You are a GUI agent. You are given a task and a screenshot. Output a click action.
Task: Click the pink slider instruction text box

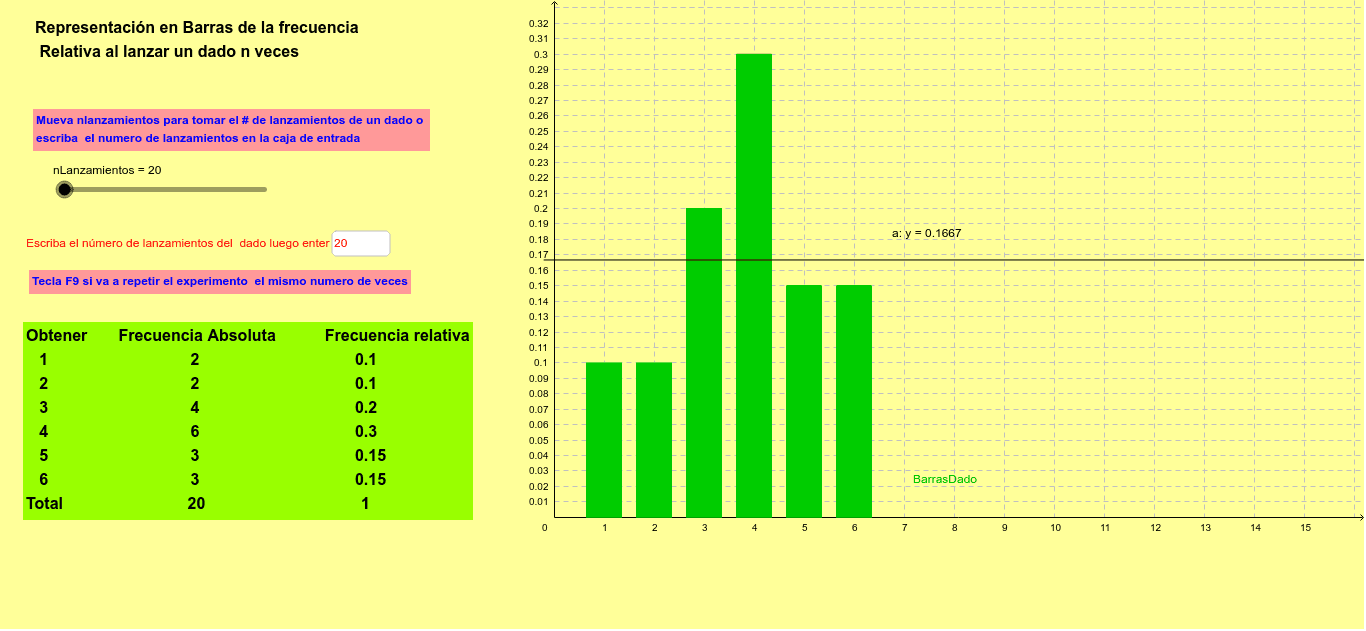click(231, 129)
